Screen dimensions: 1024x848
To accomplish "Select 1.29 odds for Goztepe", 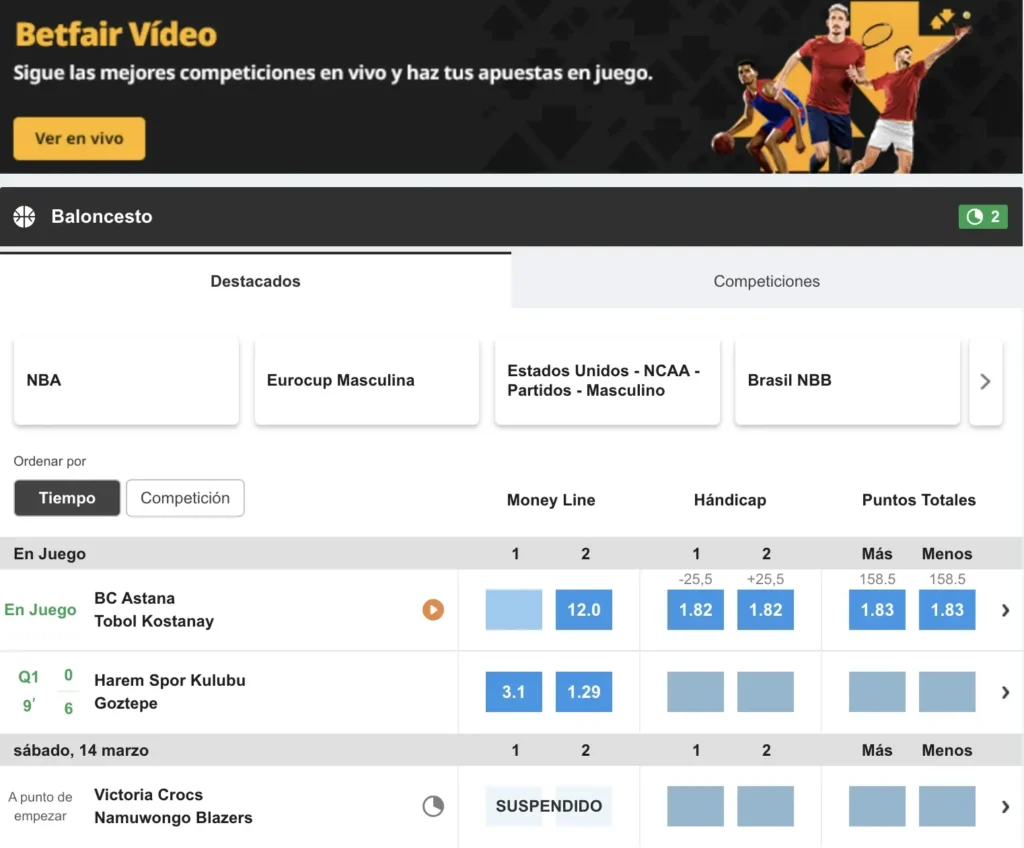I will [x=584, y=692].
